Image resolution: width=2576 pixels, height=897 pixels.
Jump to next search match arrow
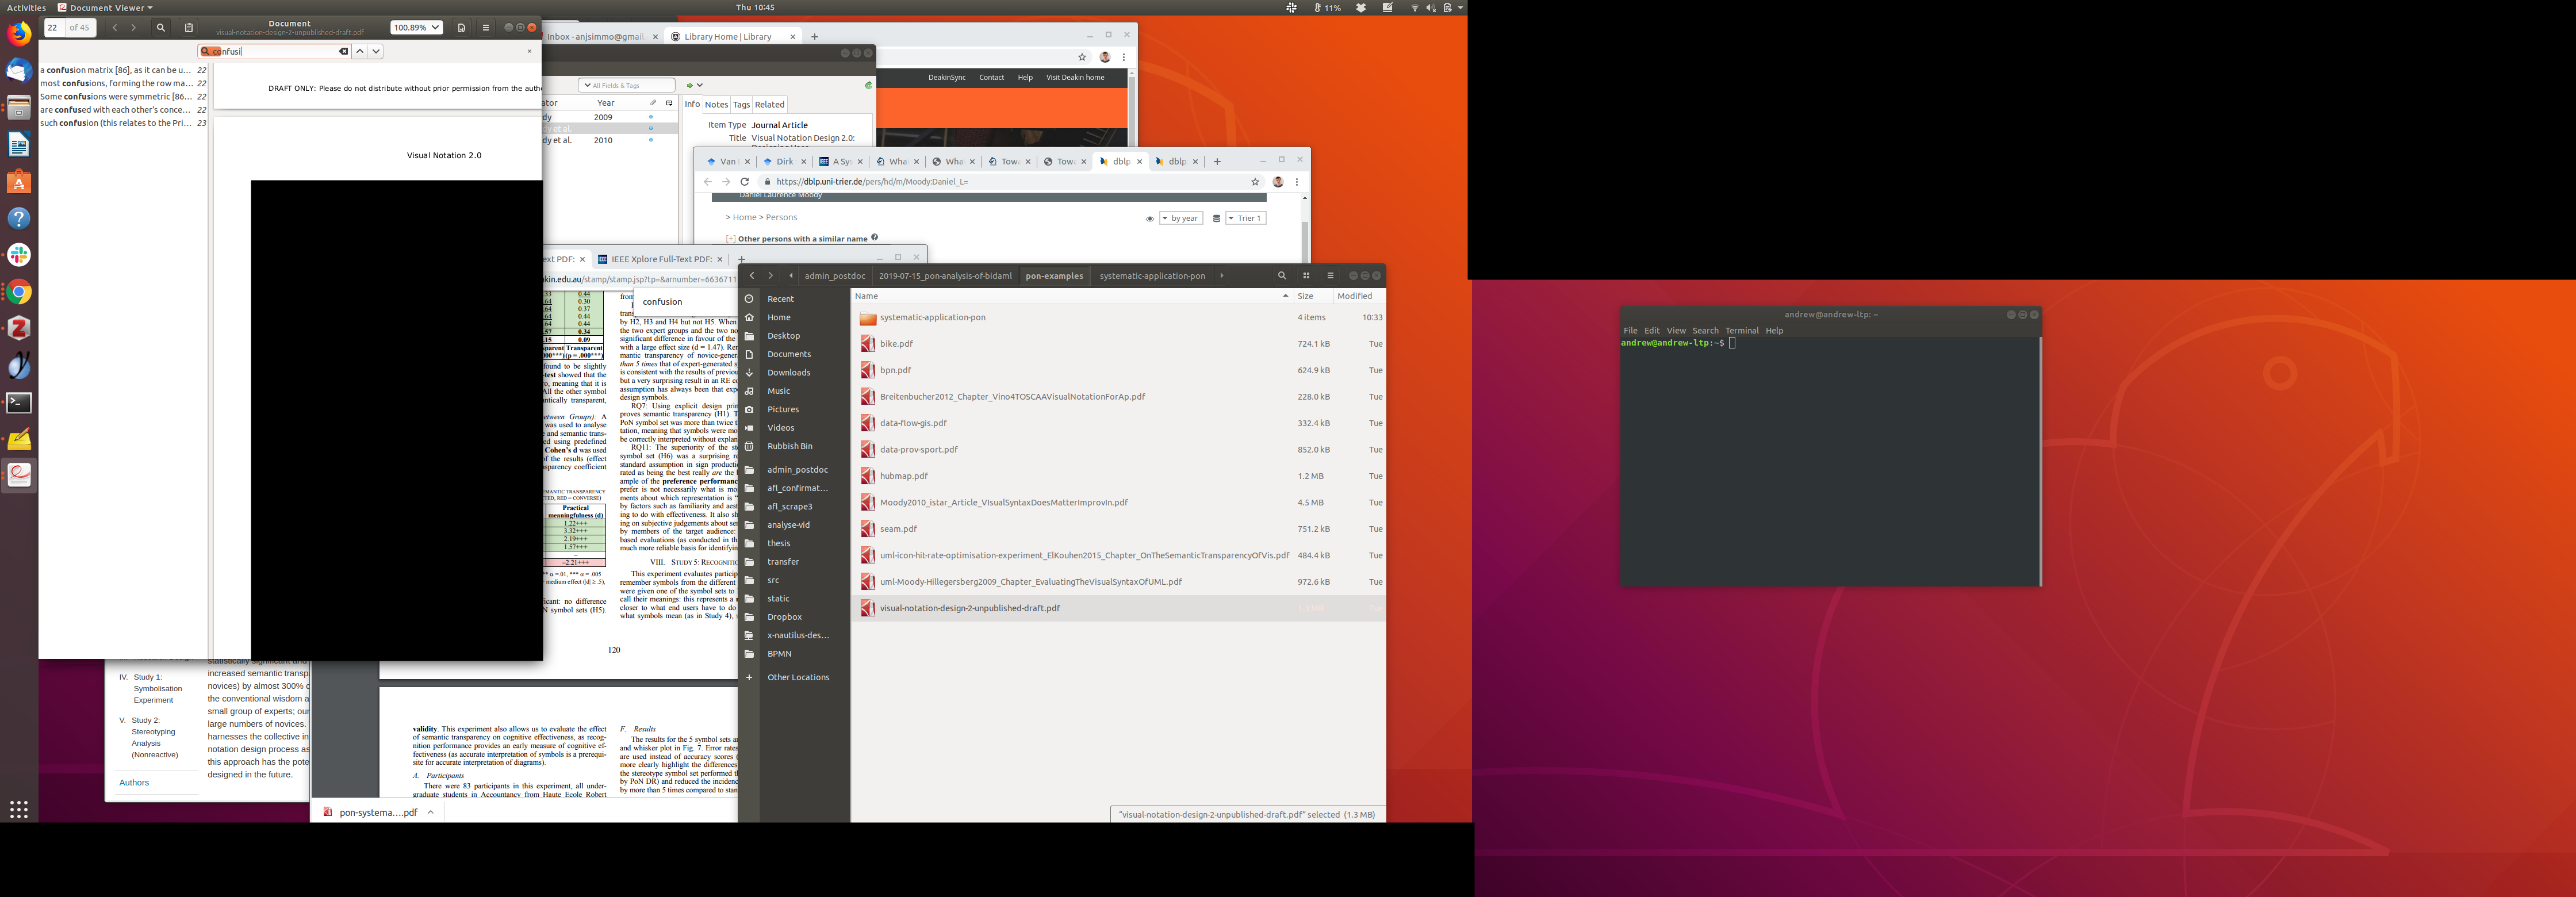[x=376, y=51]
